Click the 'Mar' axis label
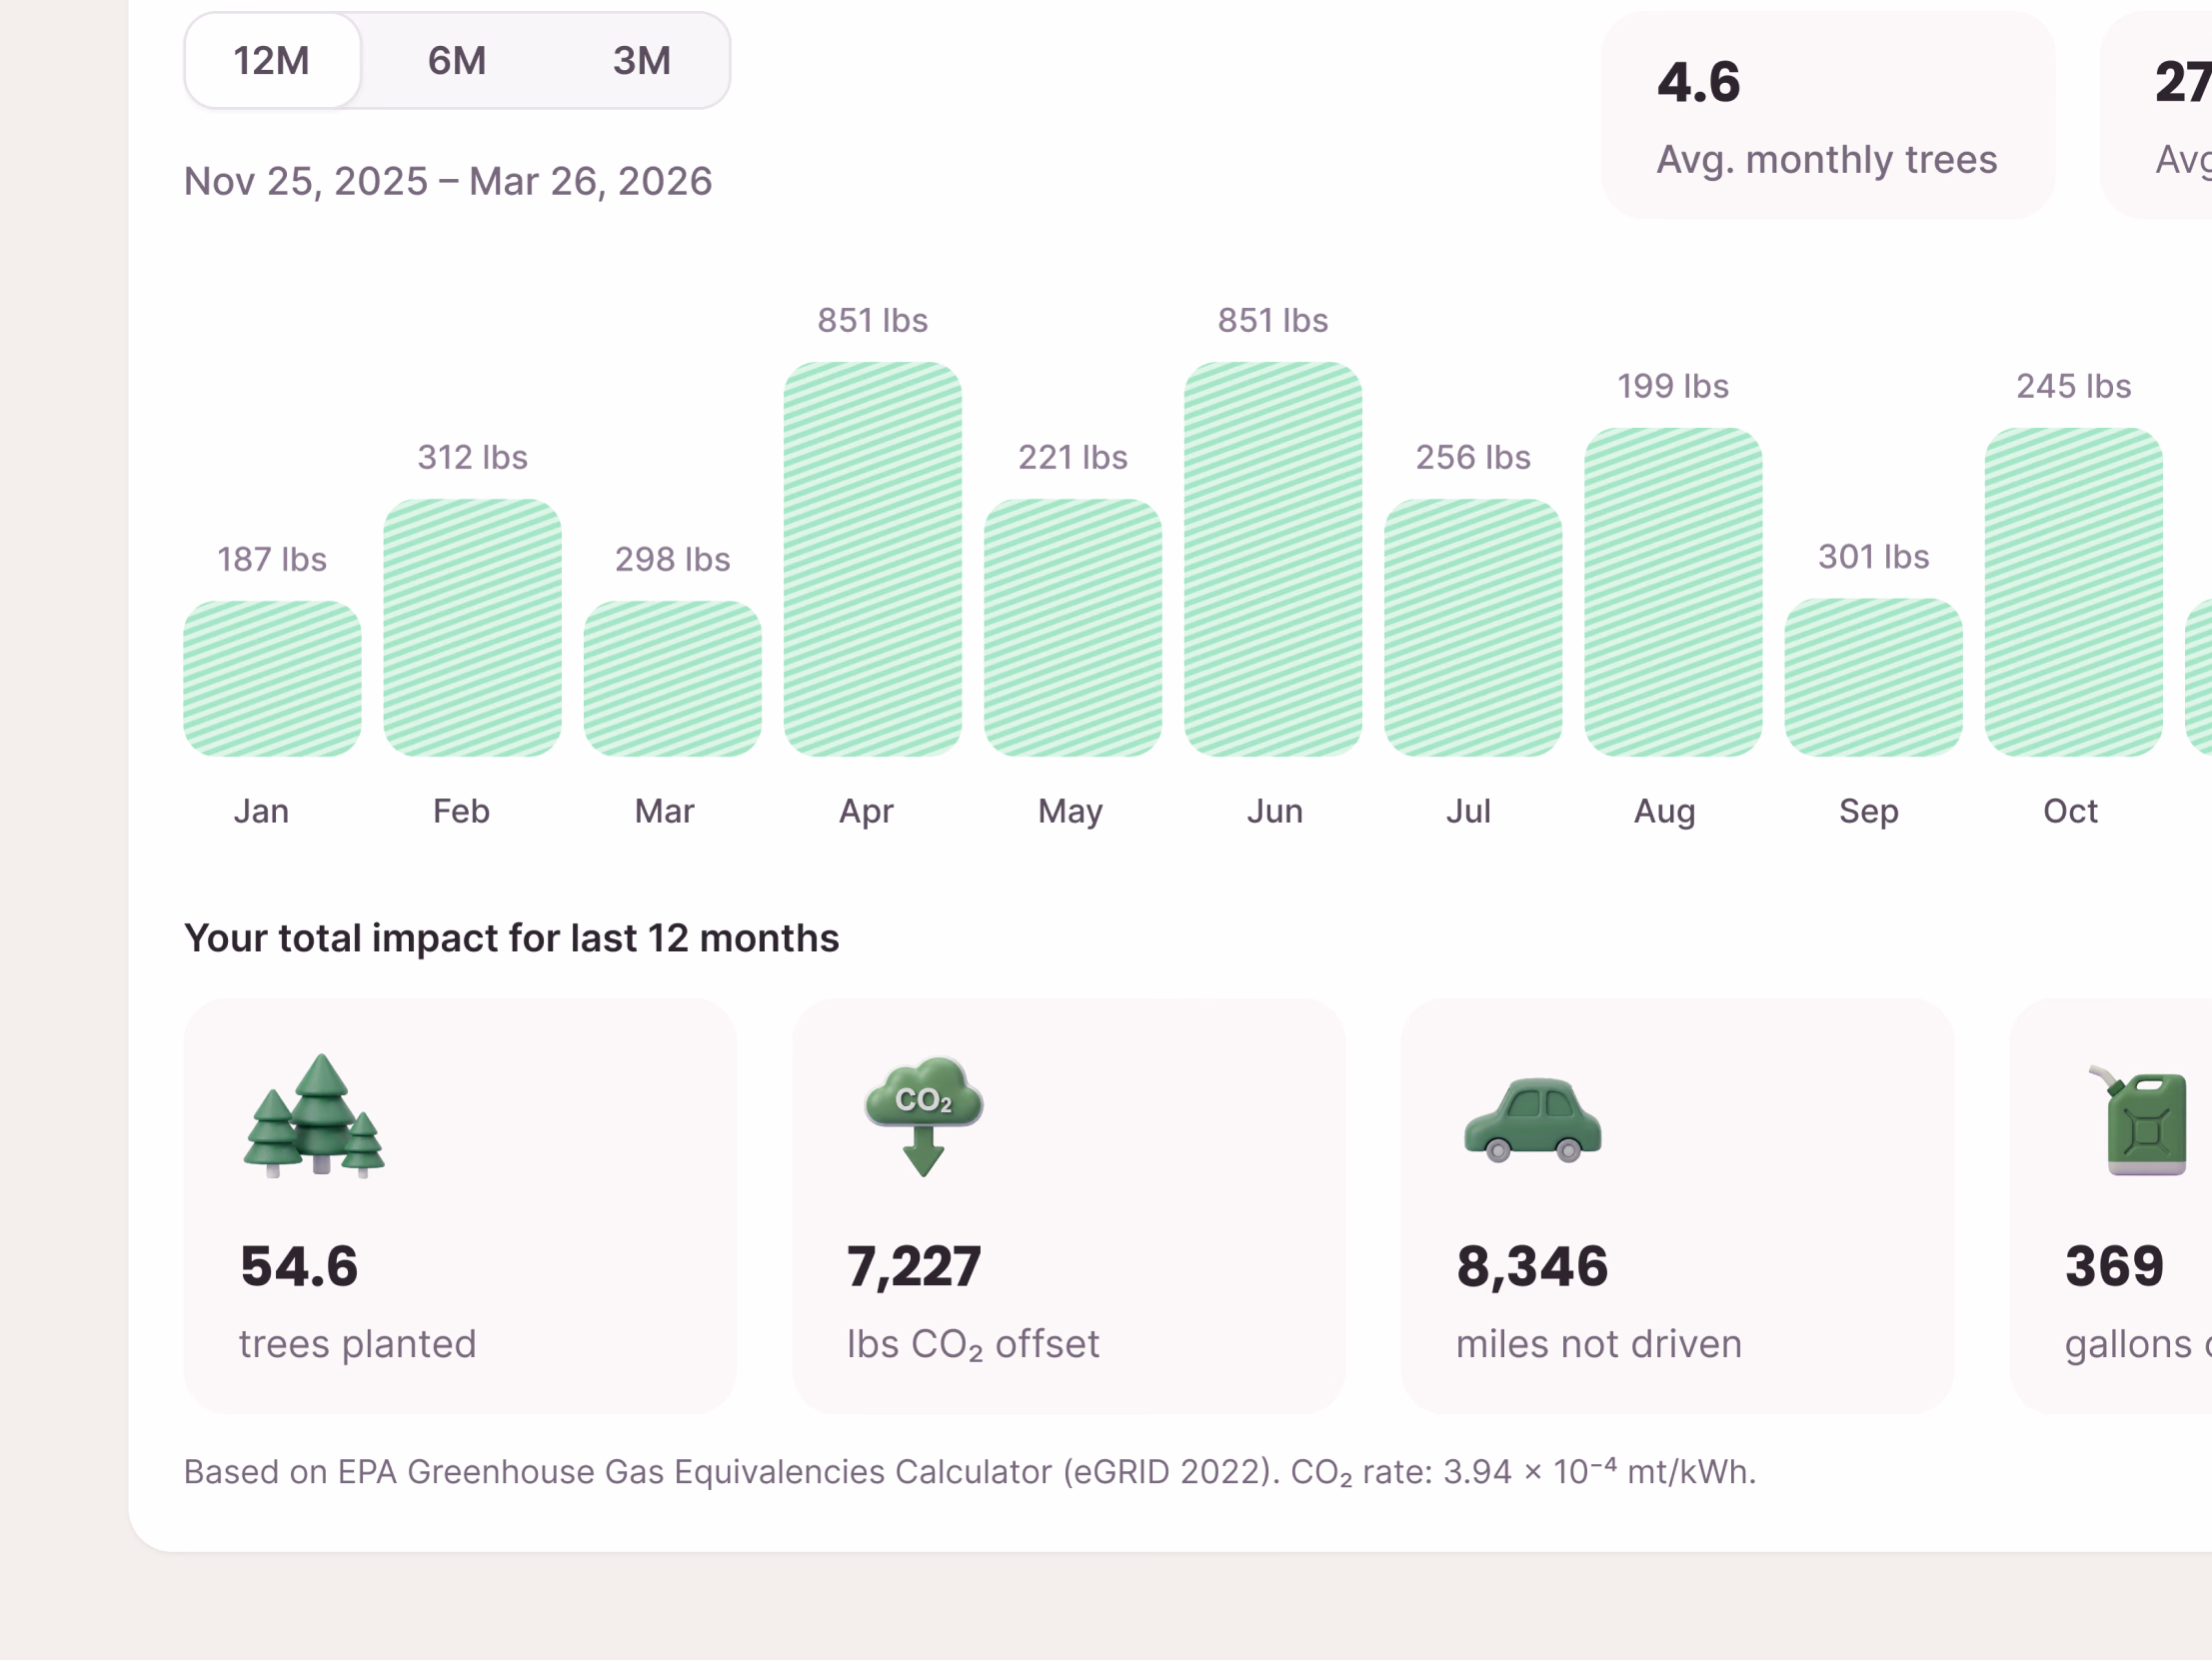This screenshot has width=2212, height=1660. pos(664,811)
